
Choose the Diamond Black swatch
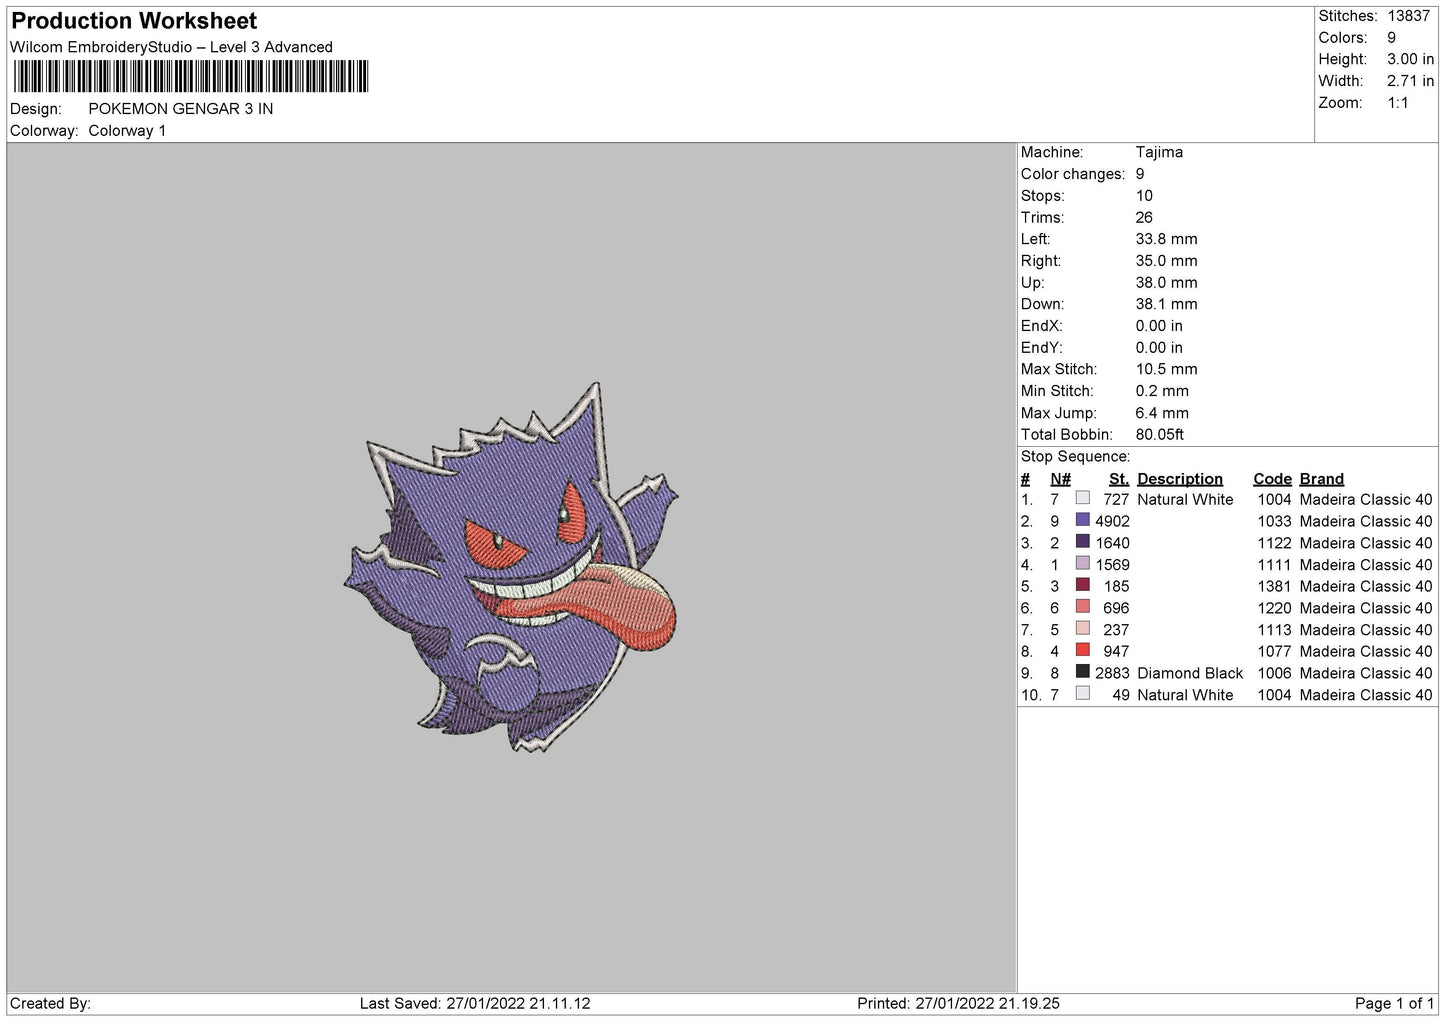(1082, 672)
